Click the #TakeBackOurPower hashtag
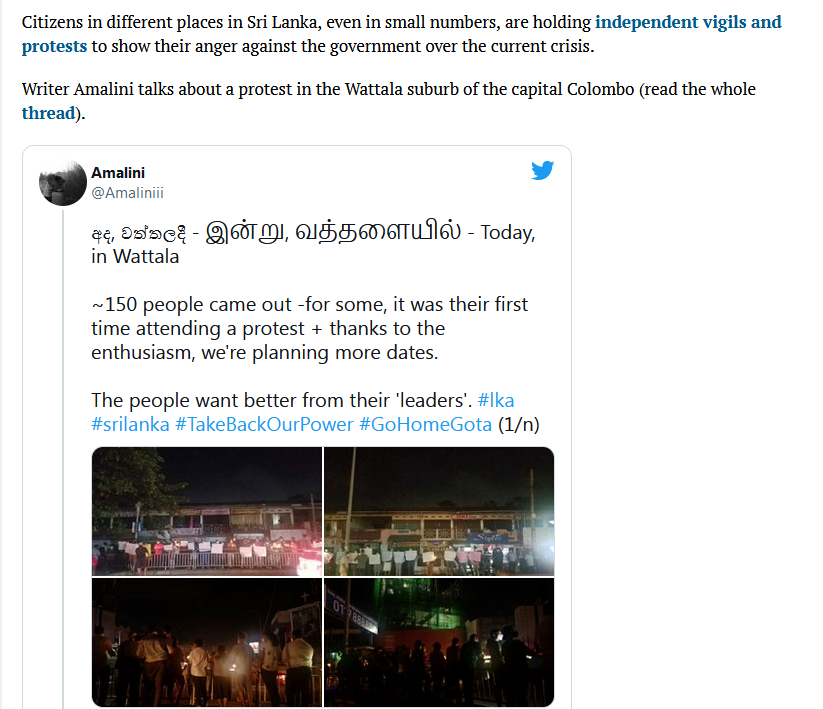Image resolution: width=823 pixels, height=709 pixels. pos(265,424)
